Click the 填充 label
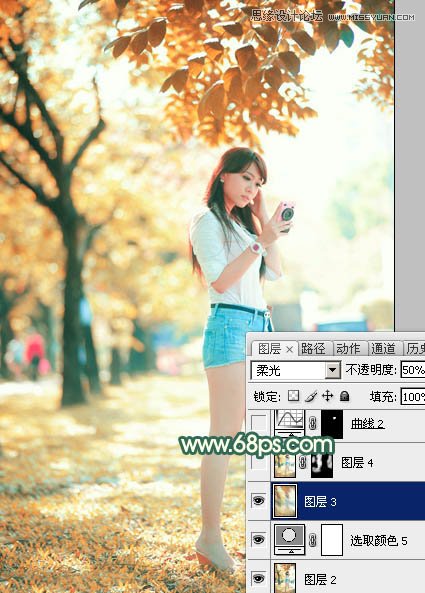The width and height of the screenshot is (425, 593). [383, 396]
